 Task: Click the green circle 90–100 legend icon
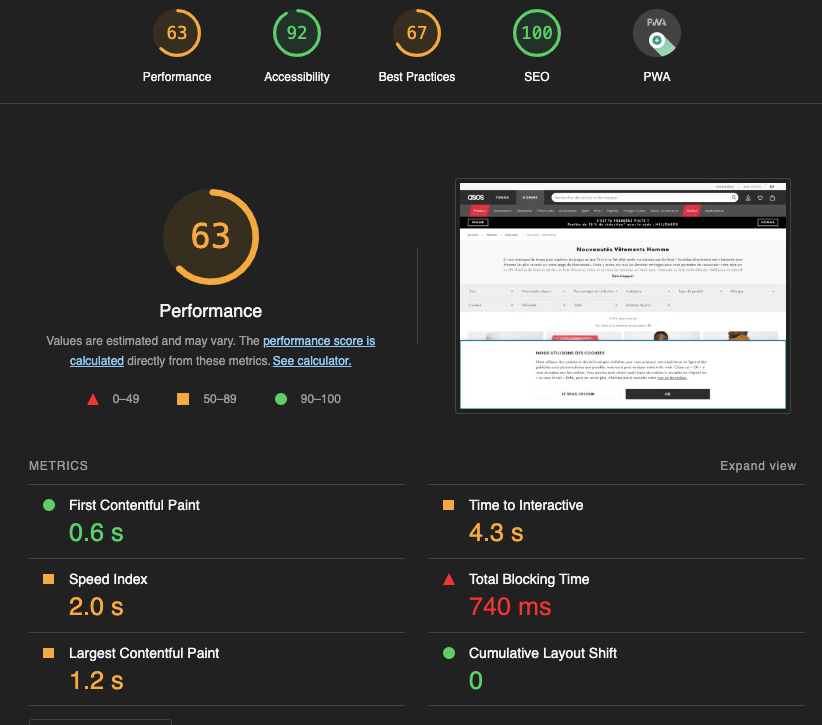click(x=281, y=399)
